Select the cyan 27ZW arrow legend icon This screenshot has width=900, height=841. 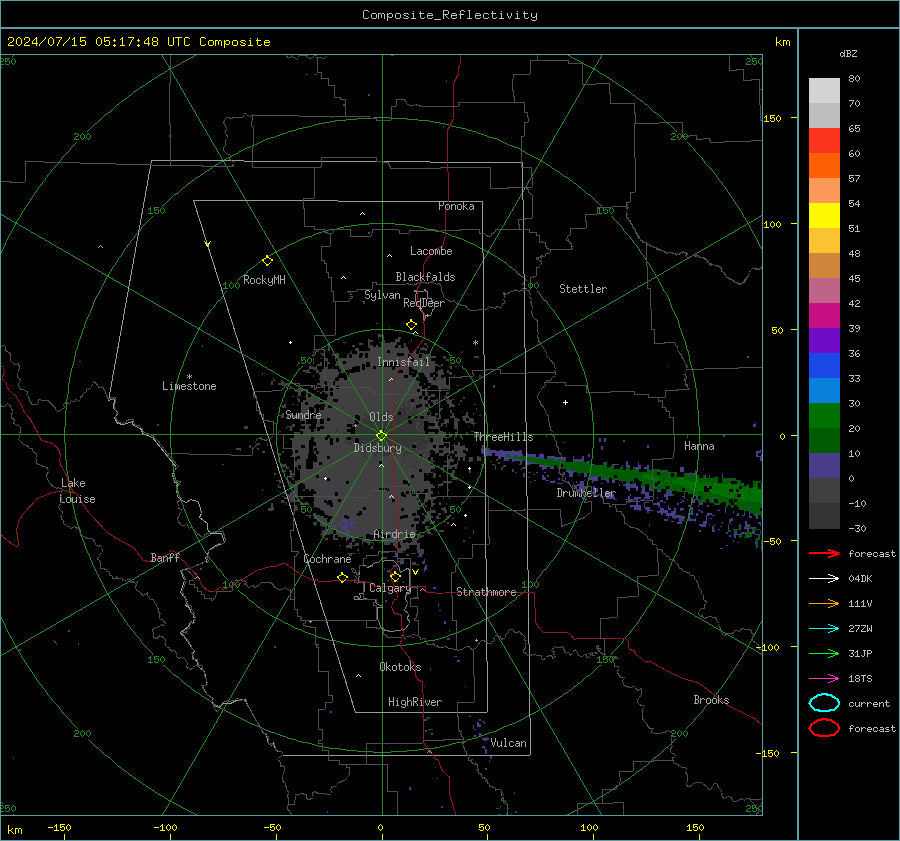coord(824,629)
